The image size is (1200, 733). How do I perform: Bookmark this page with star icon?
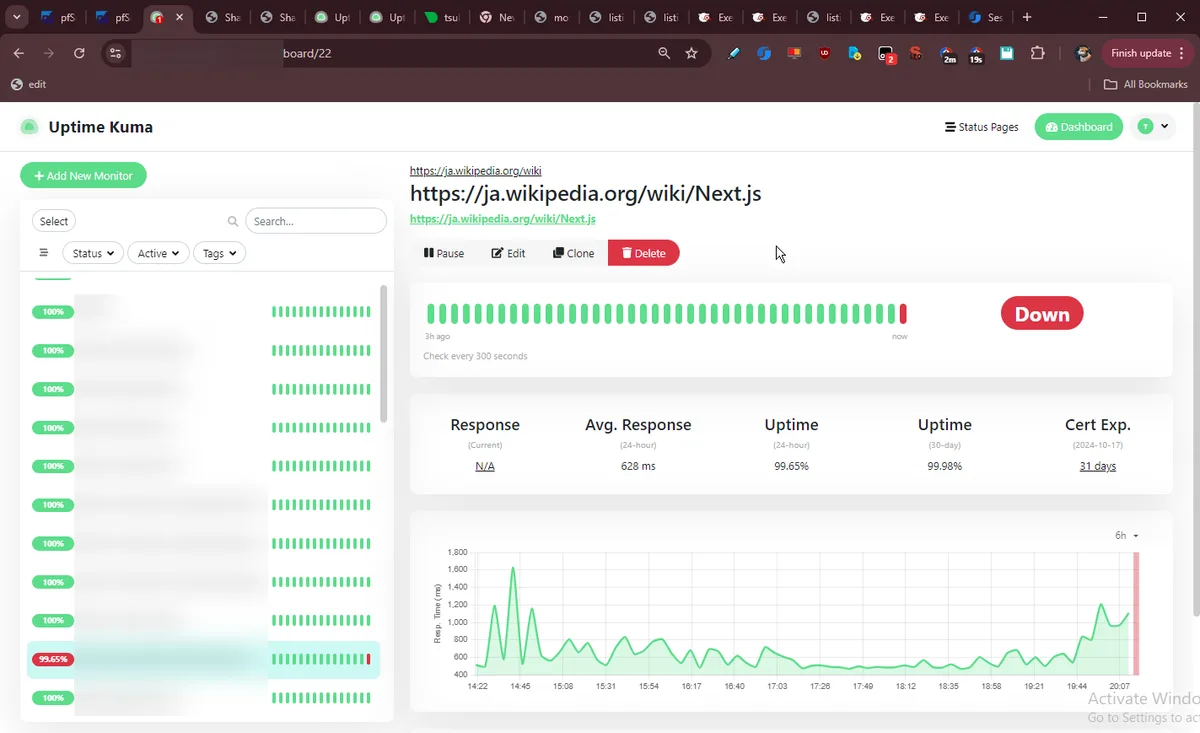point(691,53)
